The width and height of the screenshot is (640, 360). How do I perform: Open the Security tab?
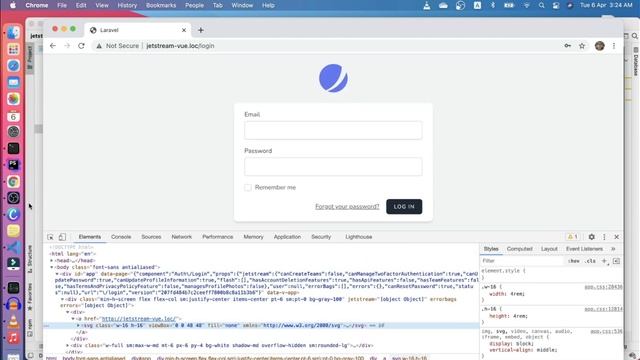coord(321,237)
